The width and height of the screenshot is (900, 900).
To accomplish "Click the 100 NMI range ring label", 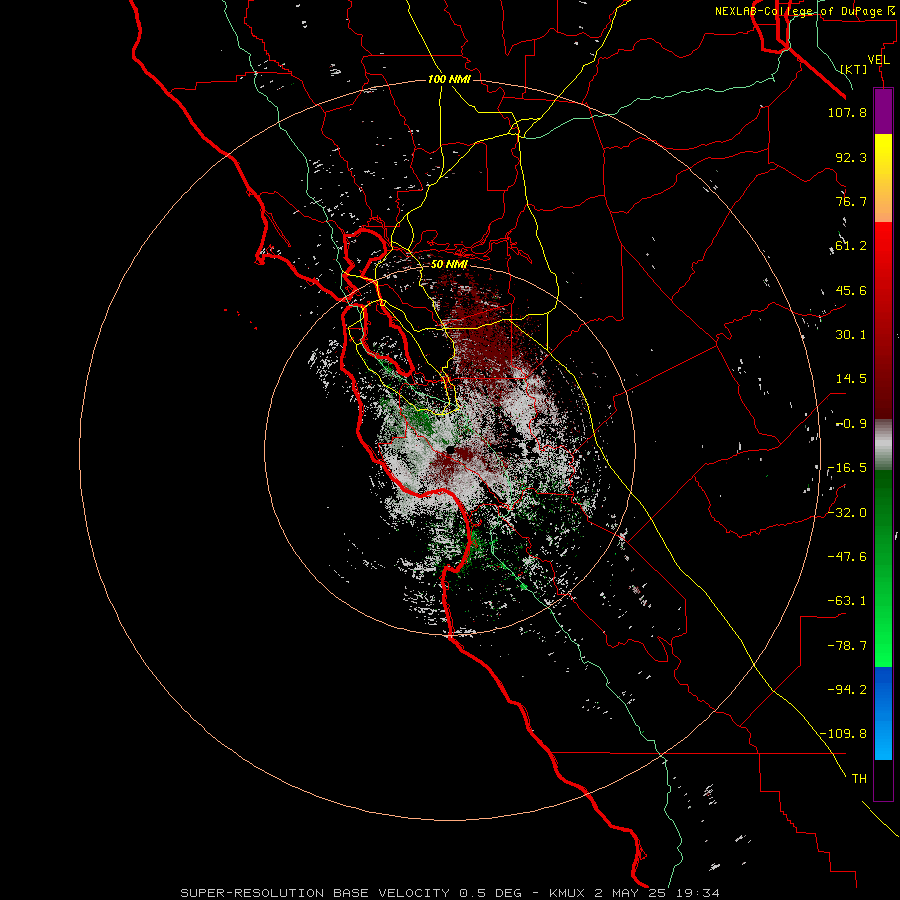I will tap(449, 79).
